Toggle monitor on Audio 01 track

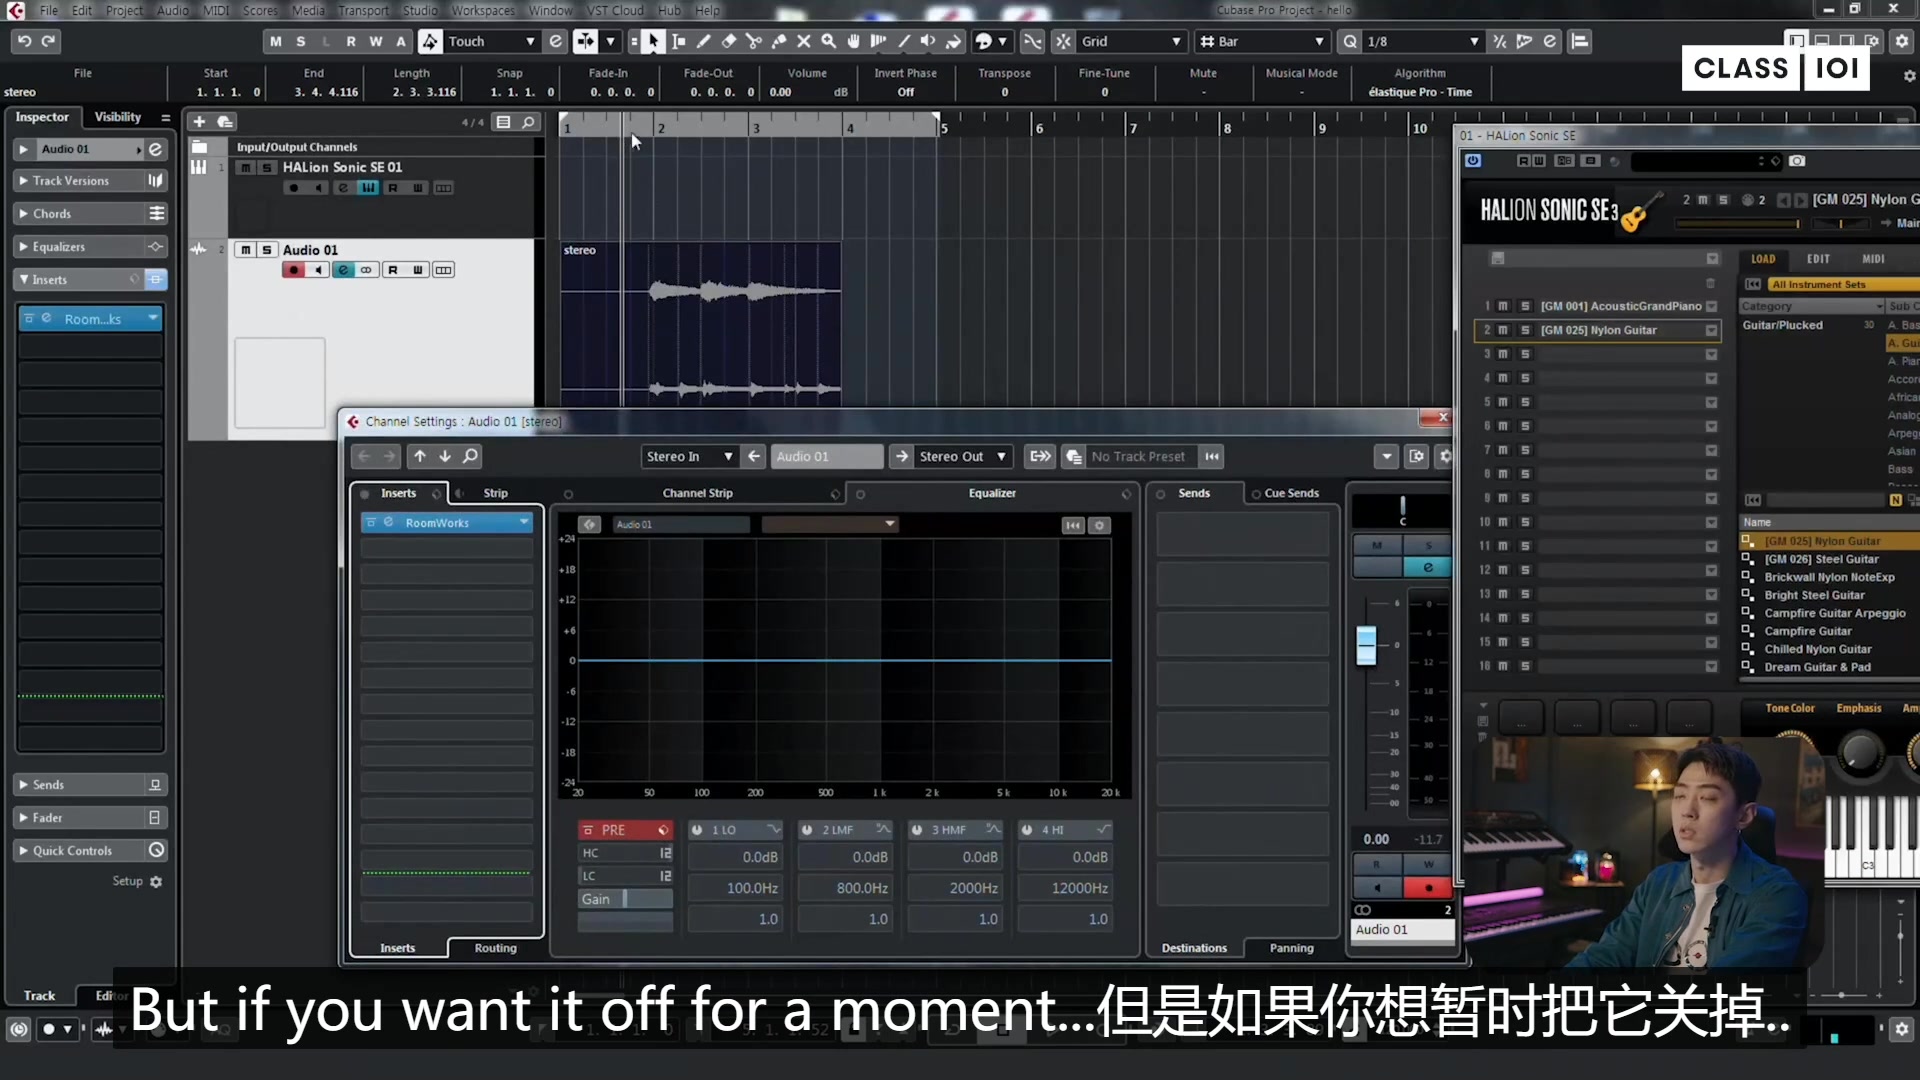pos(318,270)
